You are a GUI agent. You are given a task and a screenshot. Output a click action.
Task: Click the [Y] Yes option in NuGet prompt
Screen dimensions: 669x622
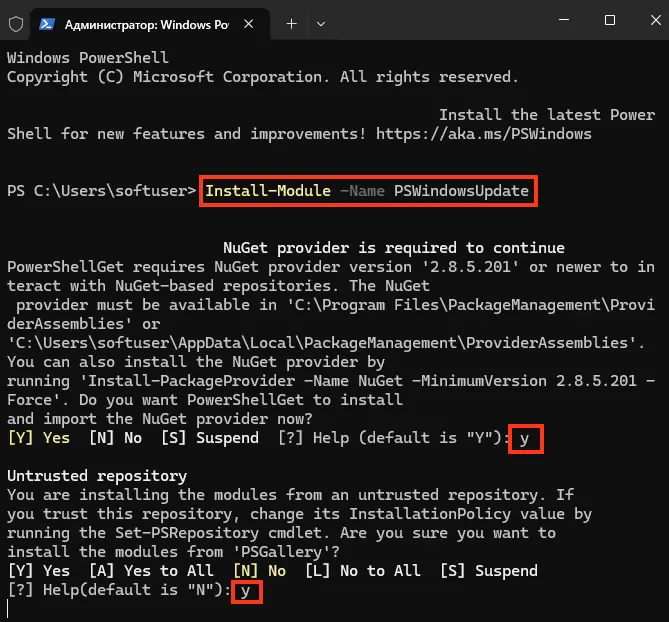pyautogui.click(x=39, y=438)
